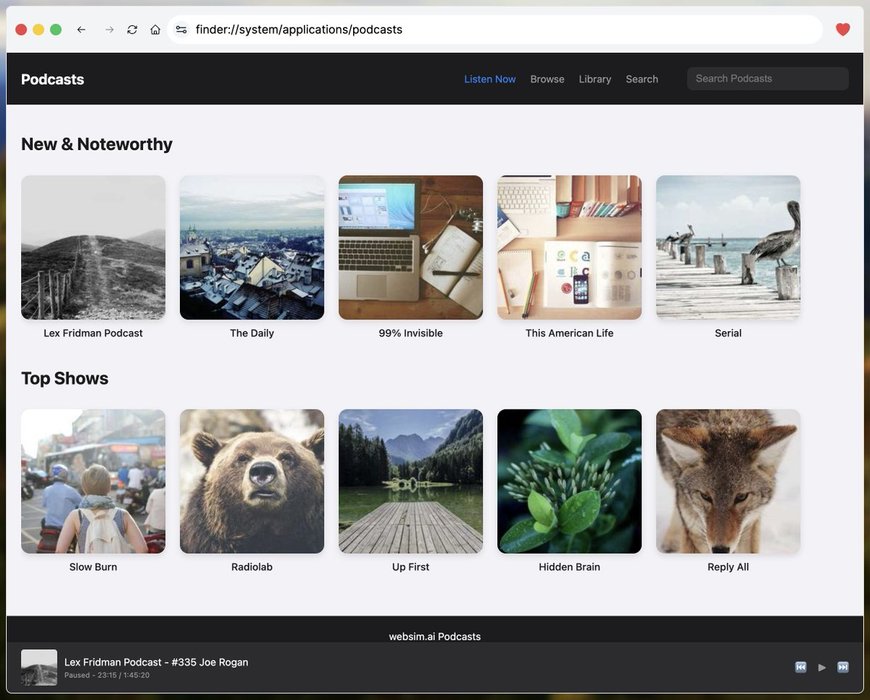Click the 'Reply All' title

click(x=728, y=567)
